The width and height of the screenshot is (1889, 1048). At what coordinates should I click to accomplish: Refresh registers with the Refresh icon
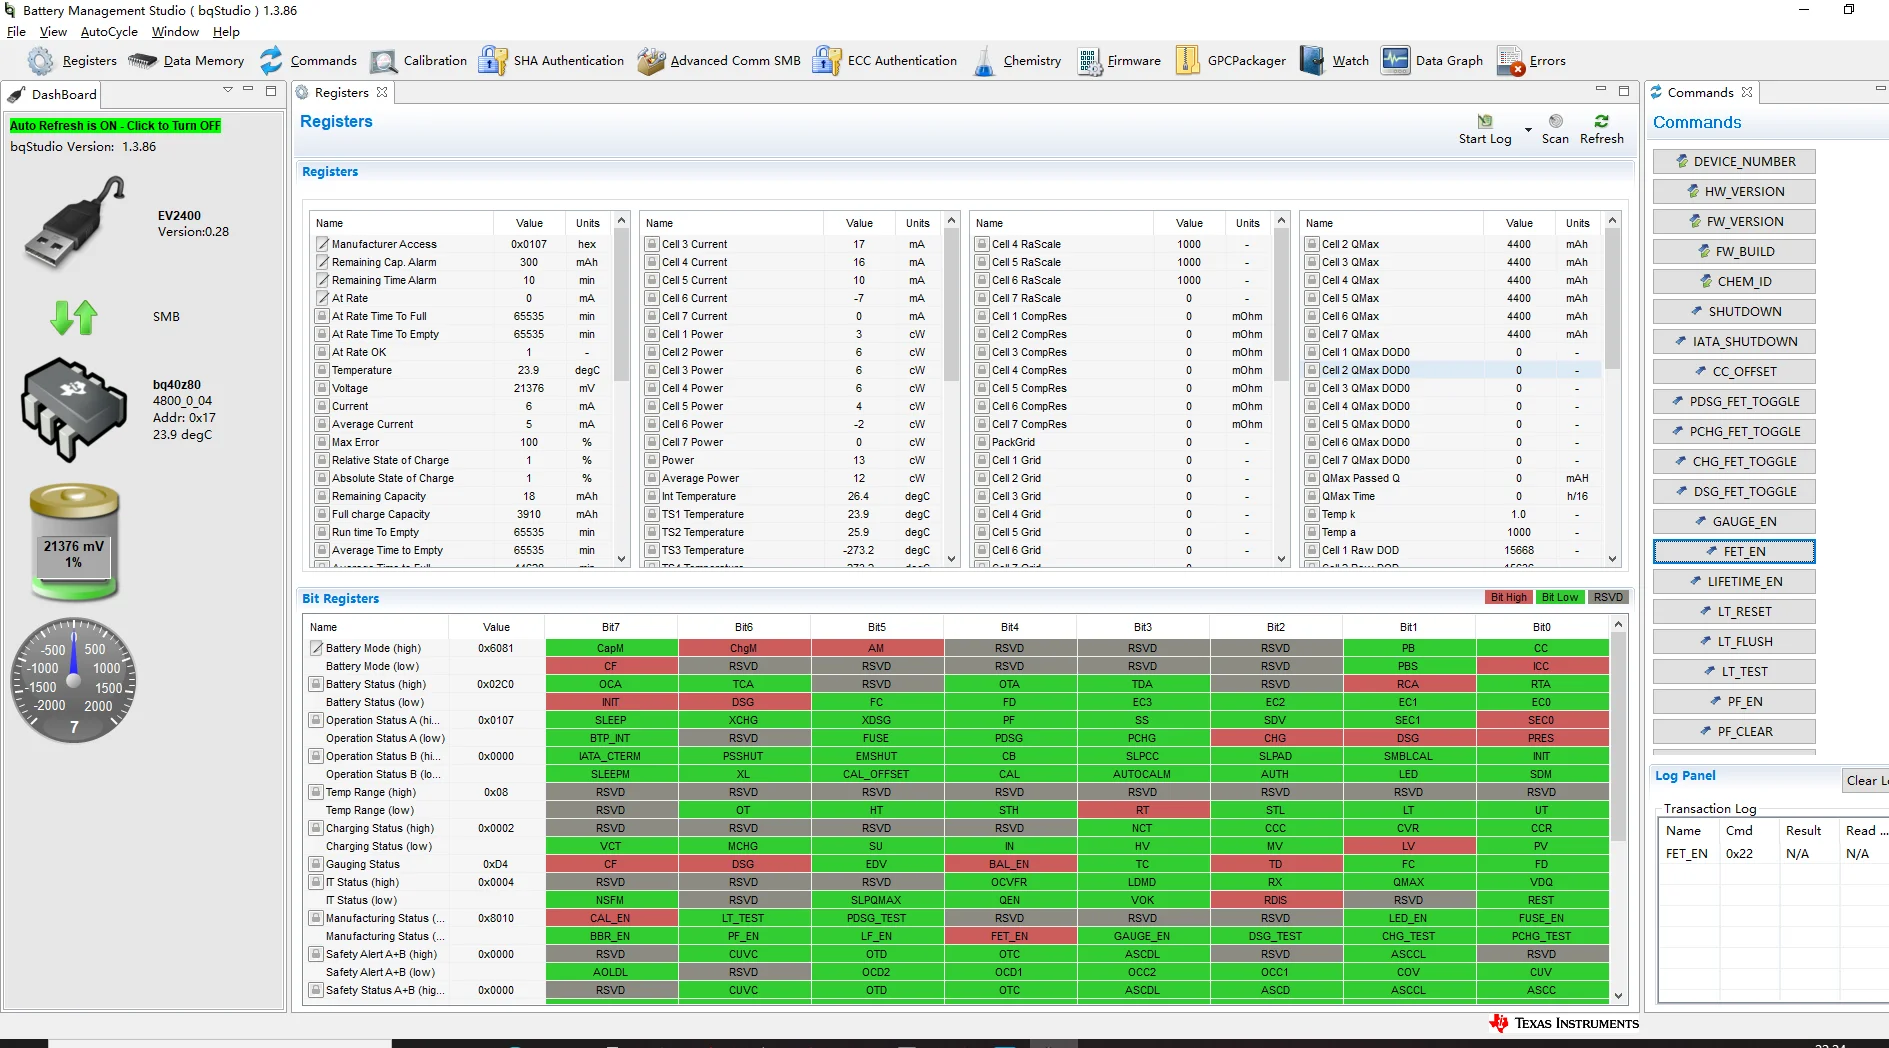[1601, 121]
